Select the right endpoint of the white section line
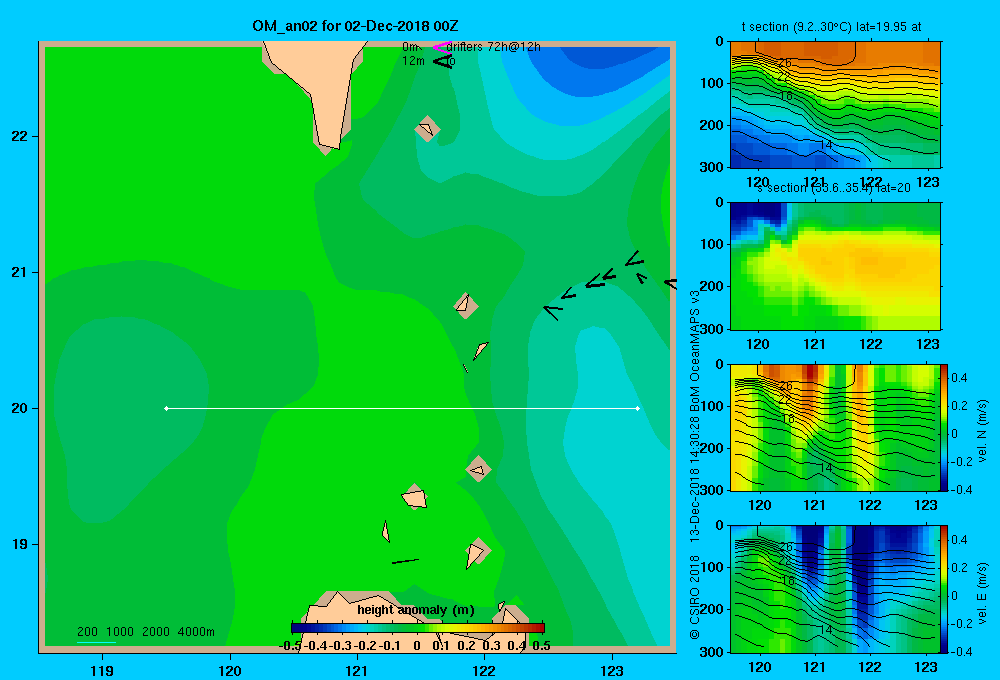The image size is (1000, 680). click(638, 408)
